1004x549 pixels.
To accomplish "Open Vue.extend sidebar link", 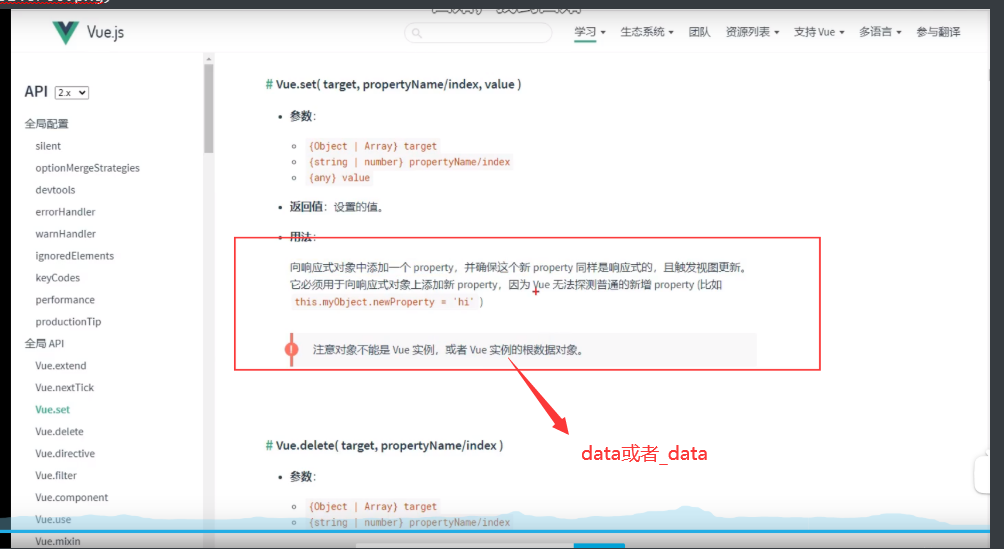I will click(60, 365).
